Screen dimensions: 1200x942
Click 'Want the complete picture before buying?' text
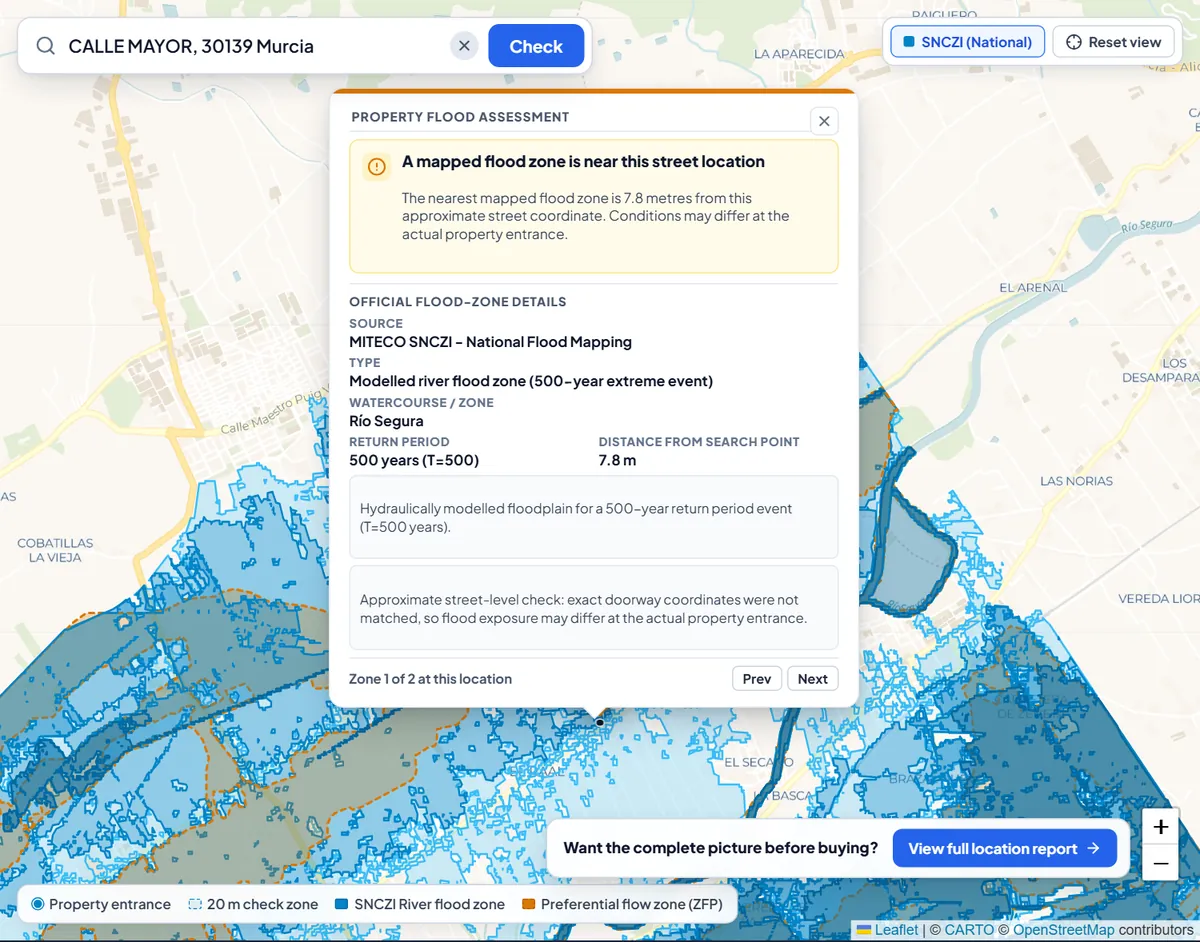coord(720,848)
